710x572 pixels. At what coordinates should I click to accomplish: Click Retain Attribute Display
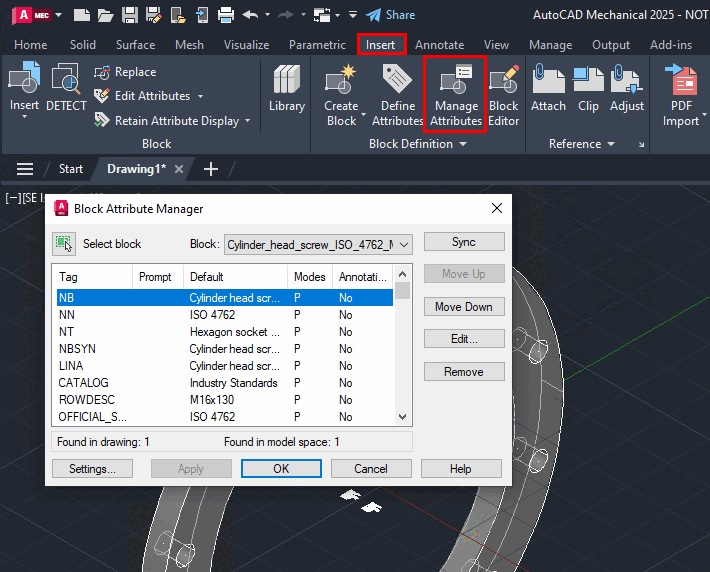pos(166,120)
